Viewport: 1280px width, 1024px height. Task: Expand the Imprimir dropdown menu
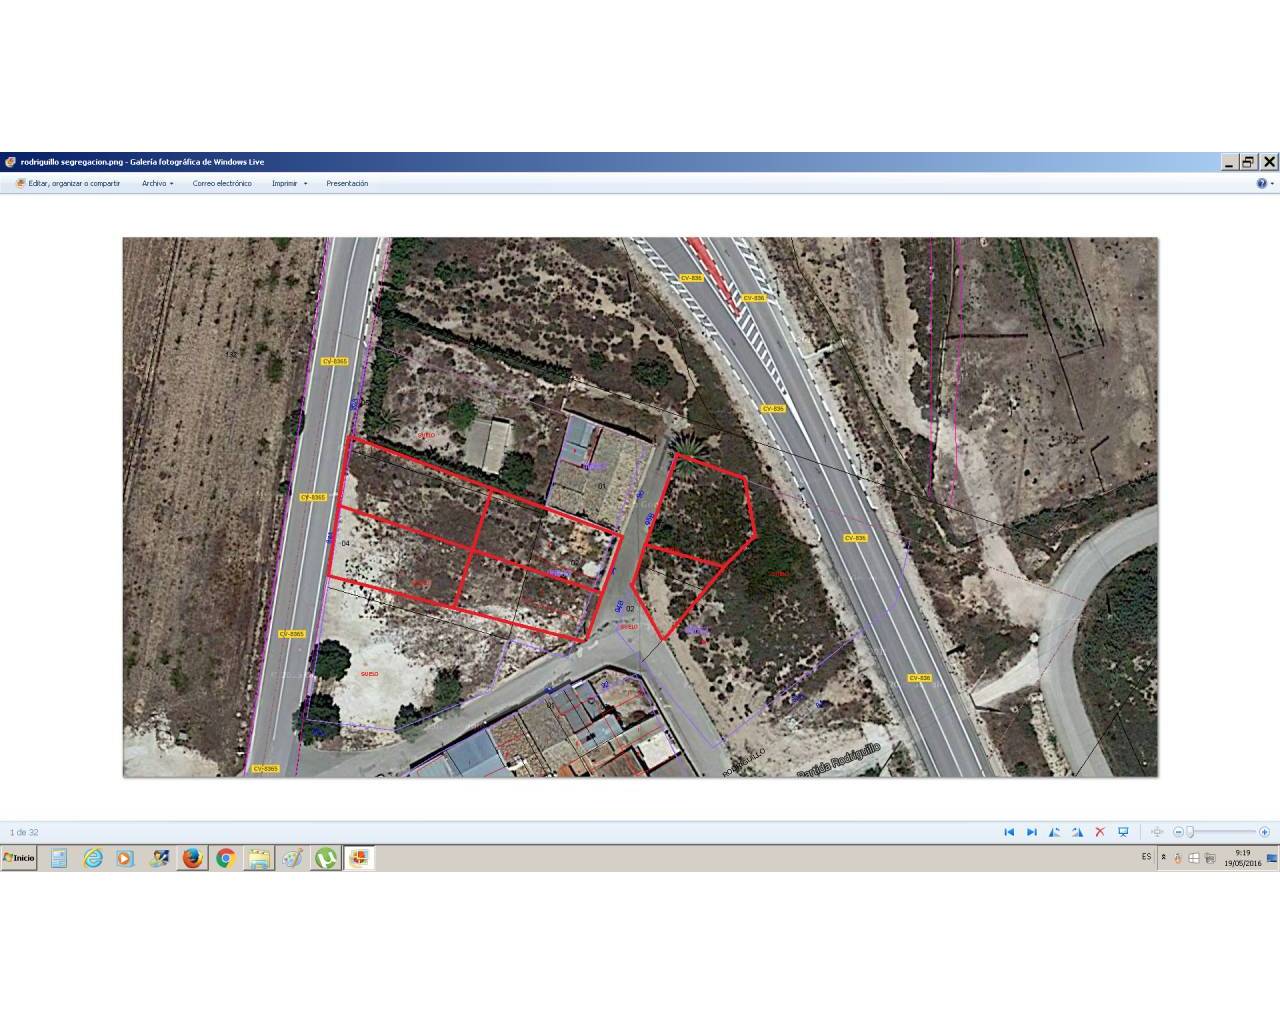(289, 183)
